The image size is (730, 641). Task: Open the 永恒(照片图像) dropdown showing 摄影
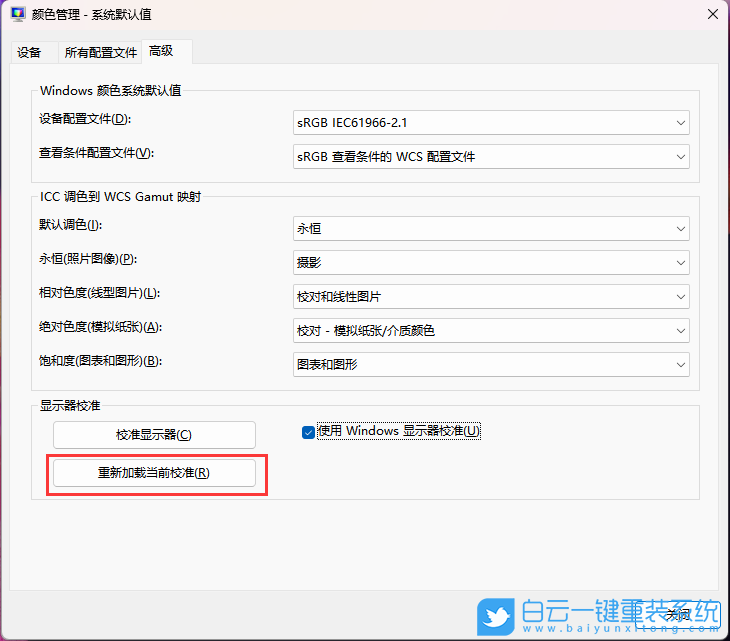click(490, 262)
